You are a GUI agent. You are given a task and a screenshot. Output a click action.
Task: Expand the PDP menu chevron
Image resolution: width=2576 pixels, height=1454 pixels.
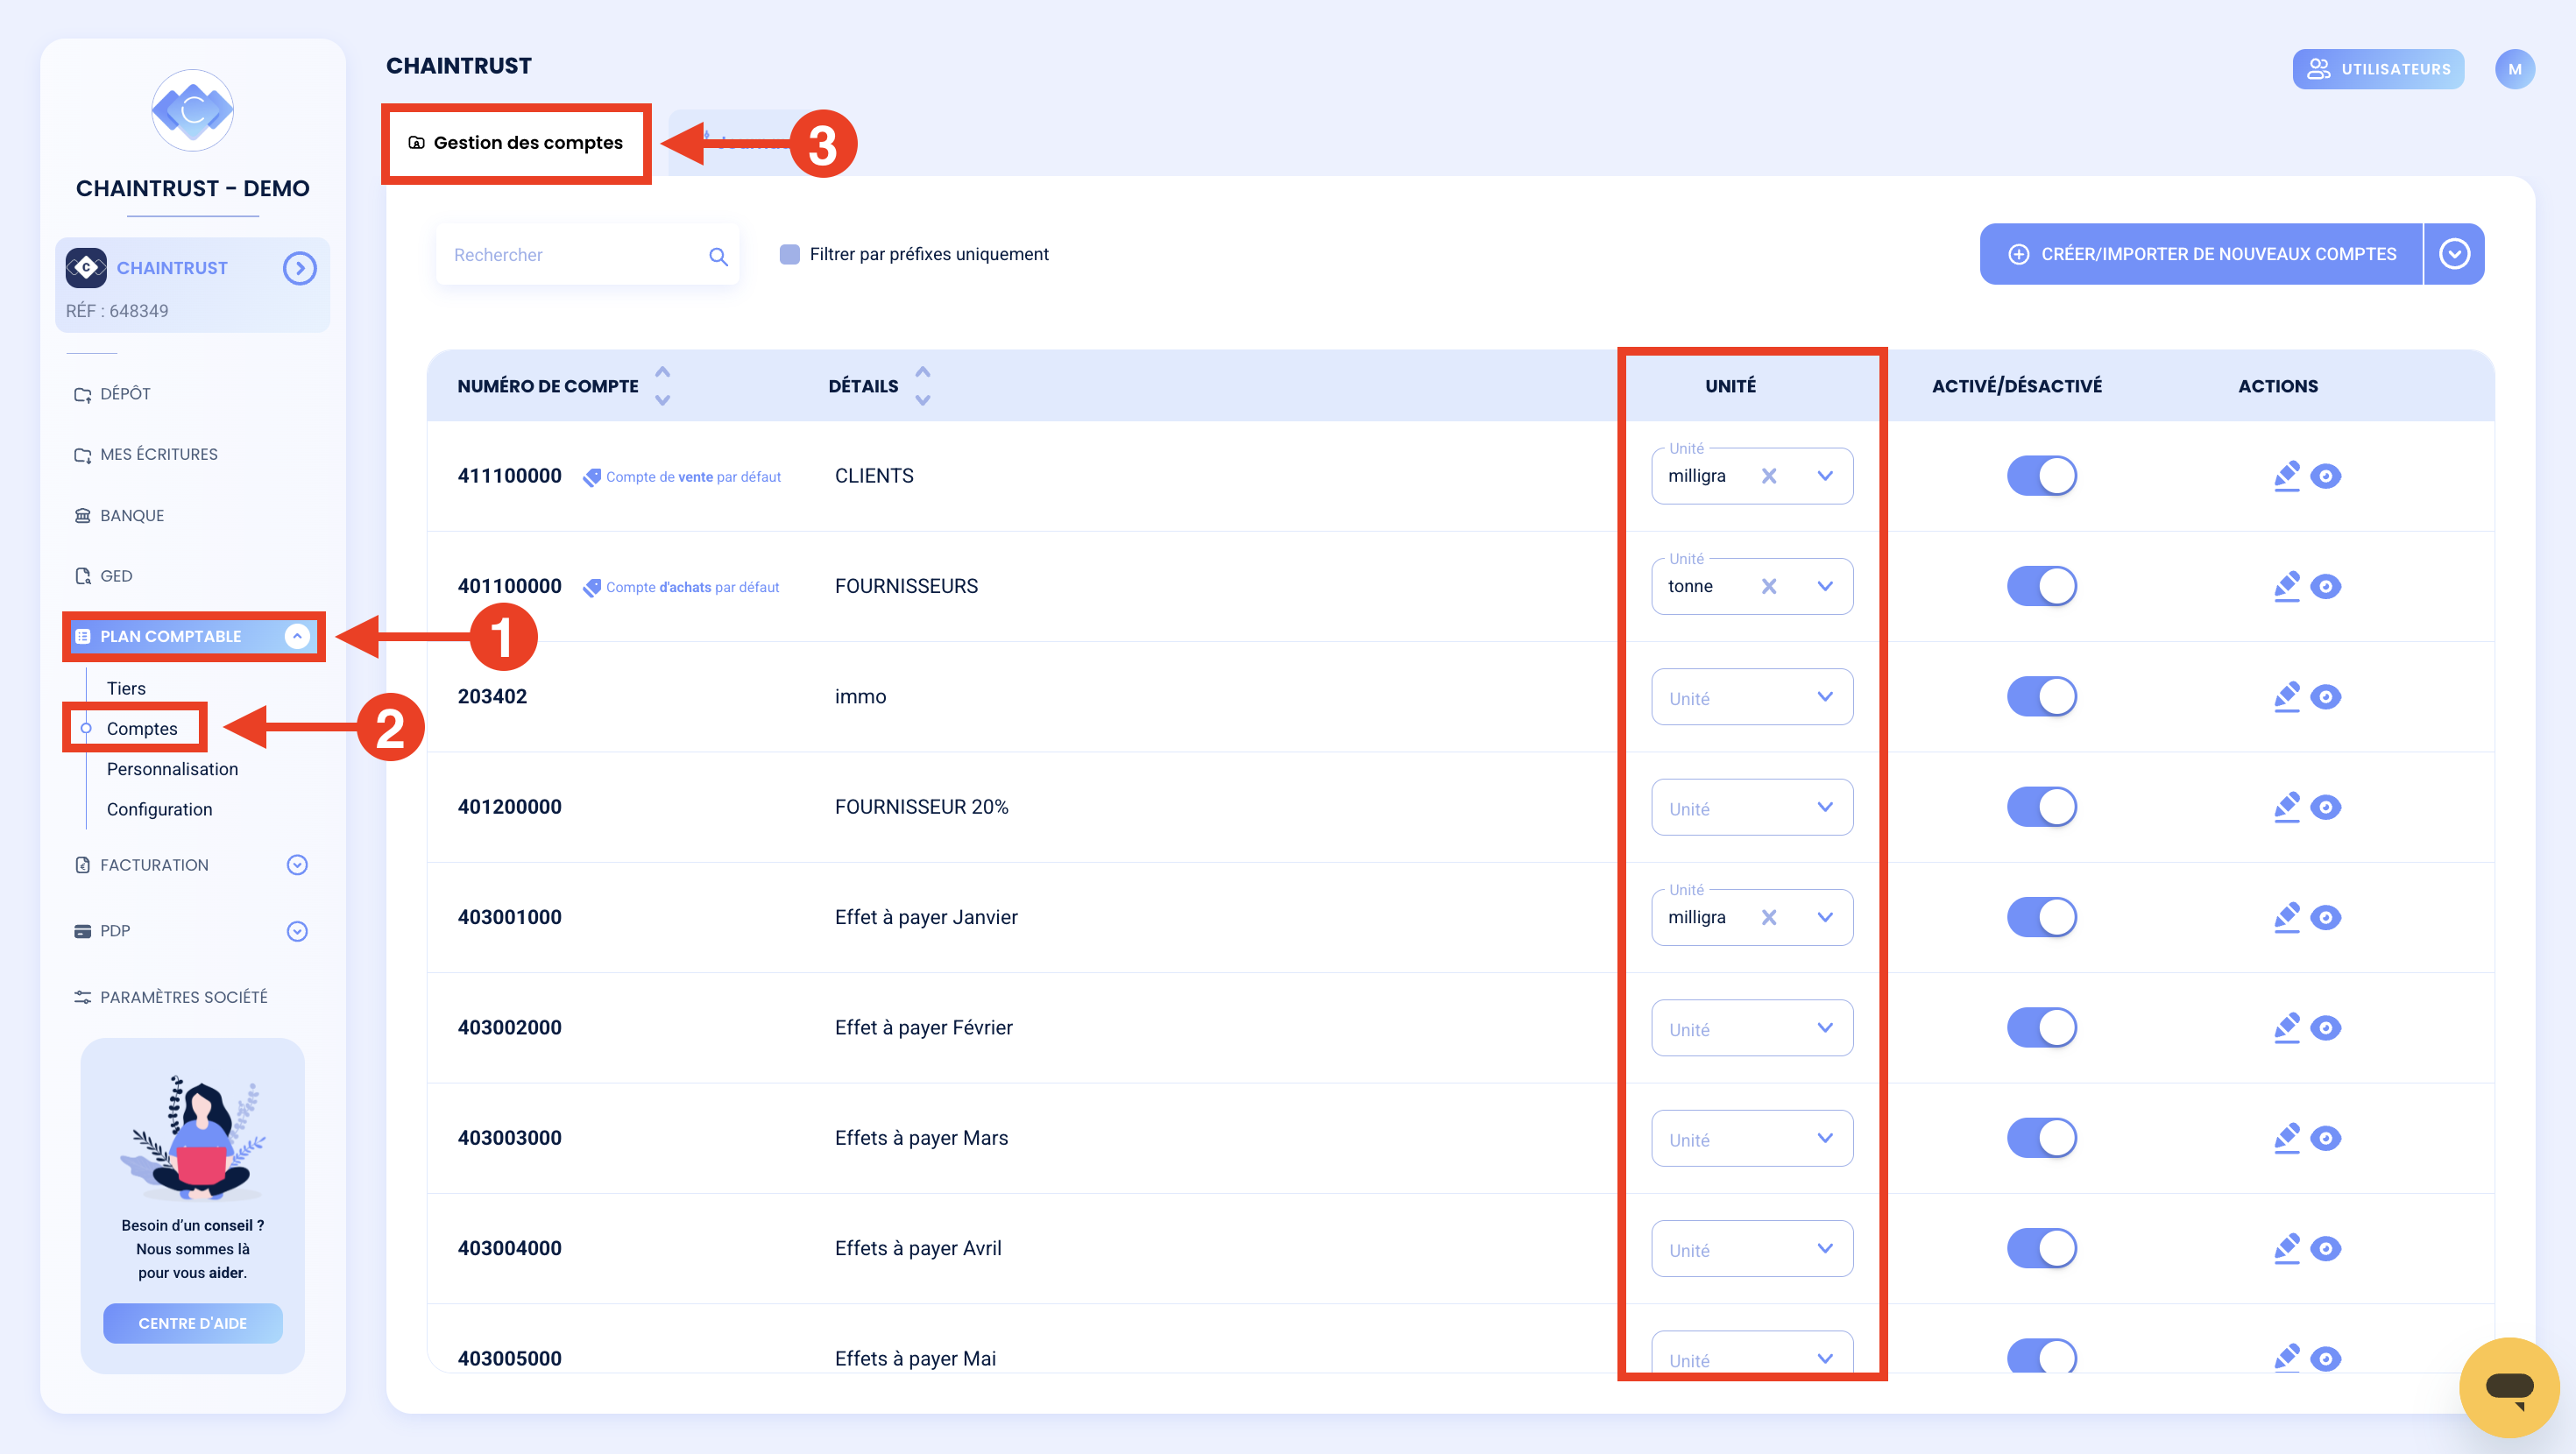coord(297,931)
